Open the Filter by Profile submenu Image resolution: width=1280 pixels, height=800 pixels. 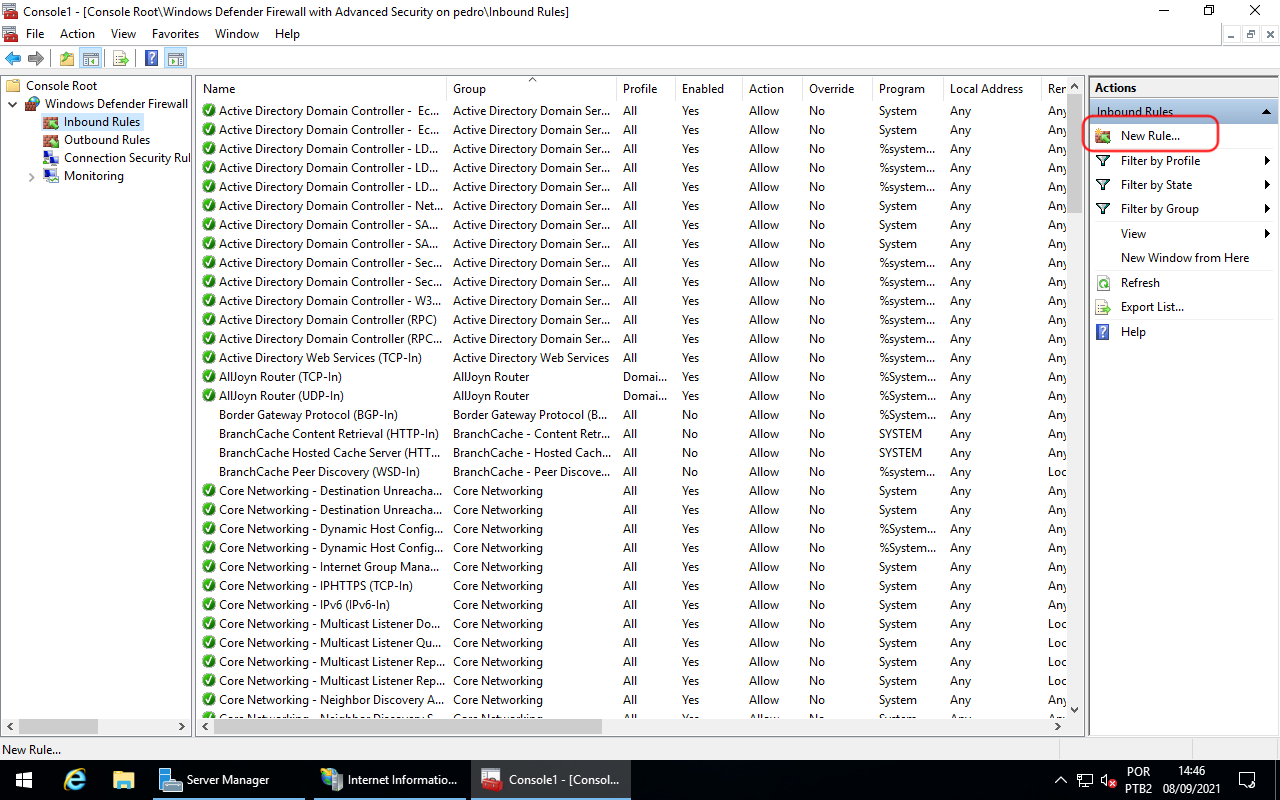pyautogui.click(x=1160, y=161)
